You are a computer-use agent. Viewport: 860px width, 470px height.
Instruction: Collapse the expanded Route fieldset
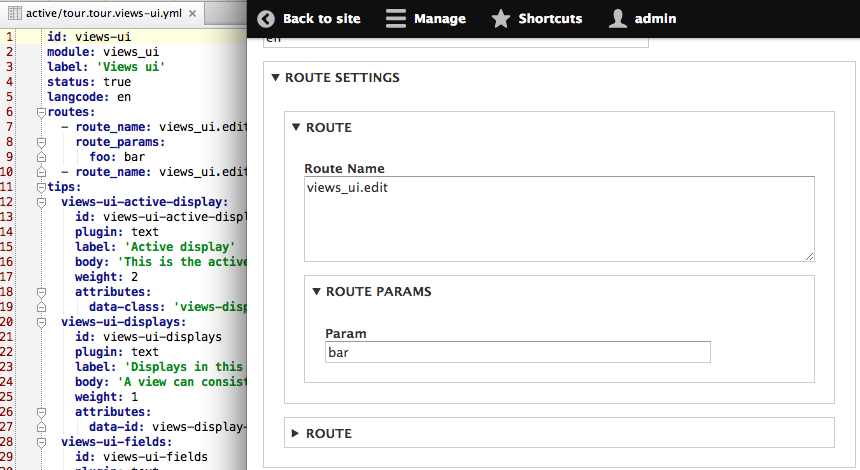(x=296, y=127)
